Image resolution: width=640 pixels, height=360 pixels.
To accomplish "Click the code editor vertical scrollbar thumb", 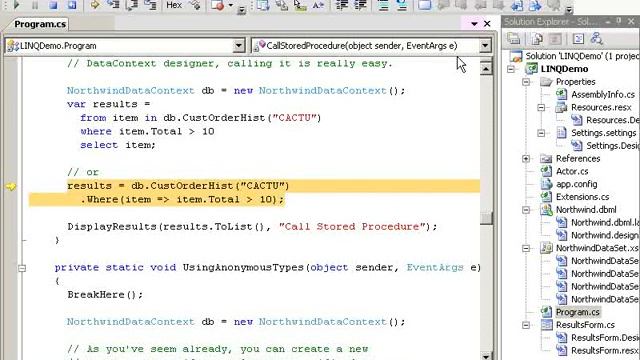I will [486, 218].
